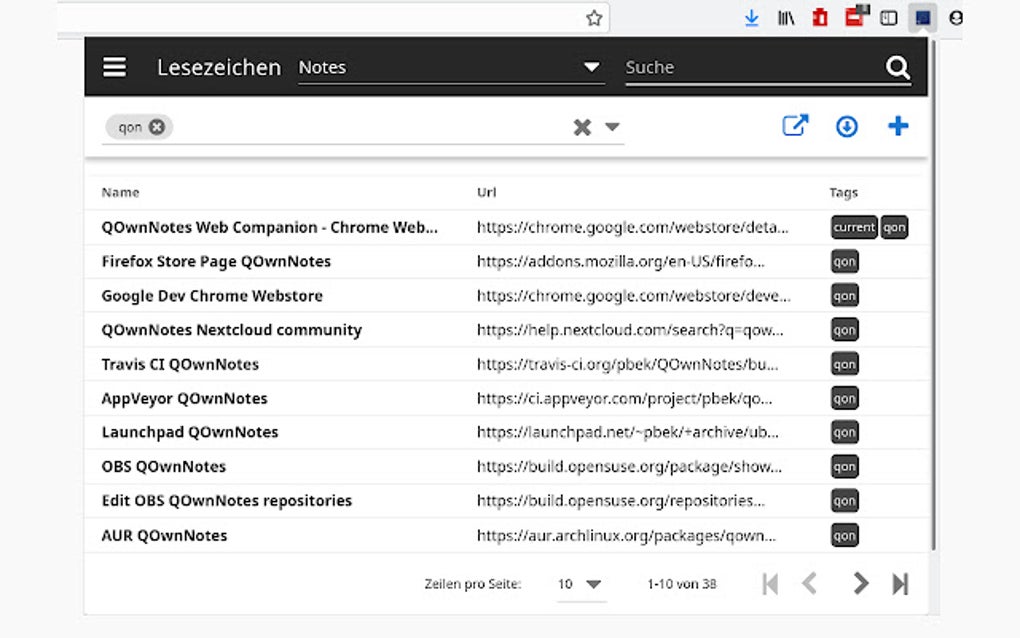Sort the list by the Url column

tap(486, 192)
